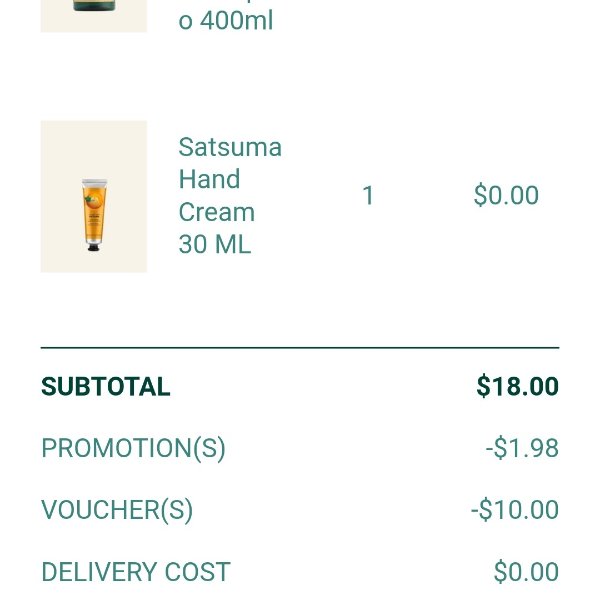This screenshot has height=600, width=600.
Task: Tap the -$10.00 voucher discount
Action: (x=515, y=511)
